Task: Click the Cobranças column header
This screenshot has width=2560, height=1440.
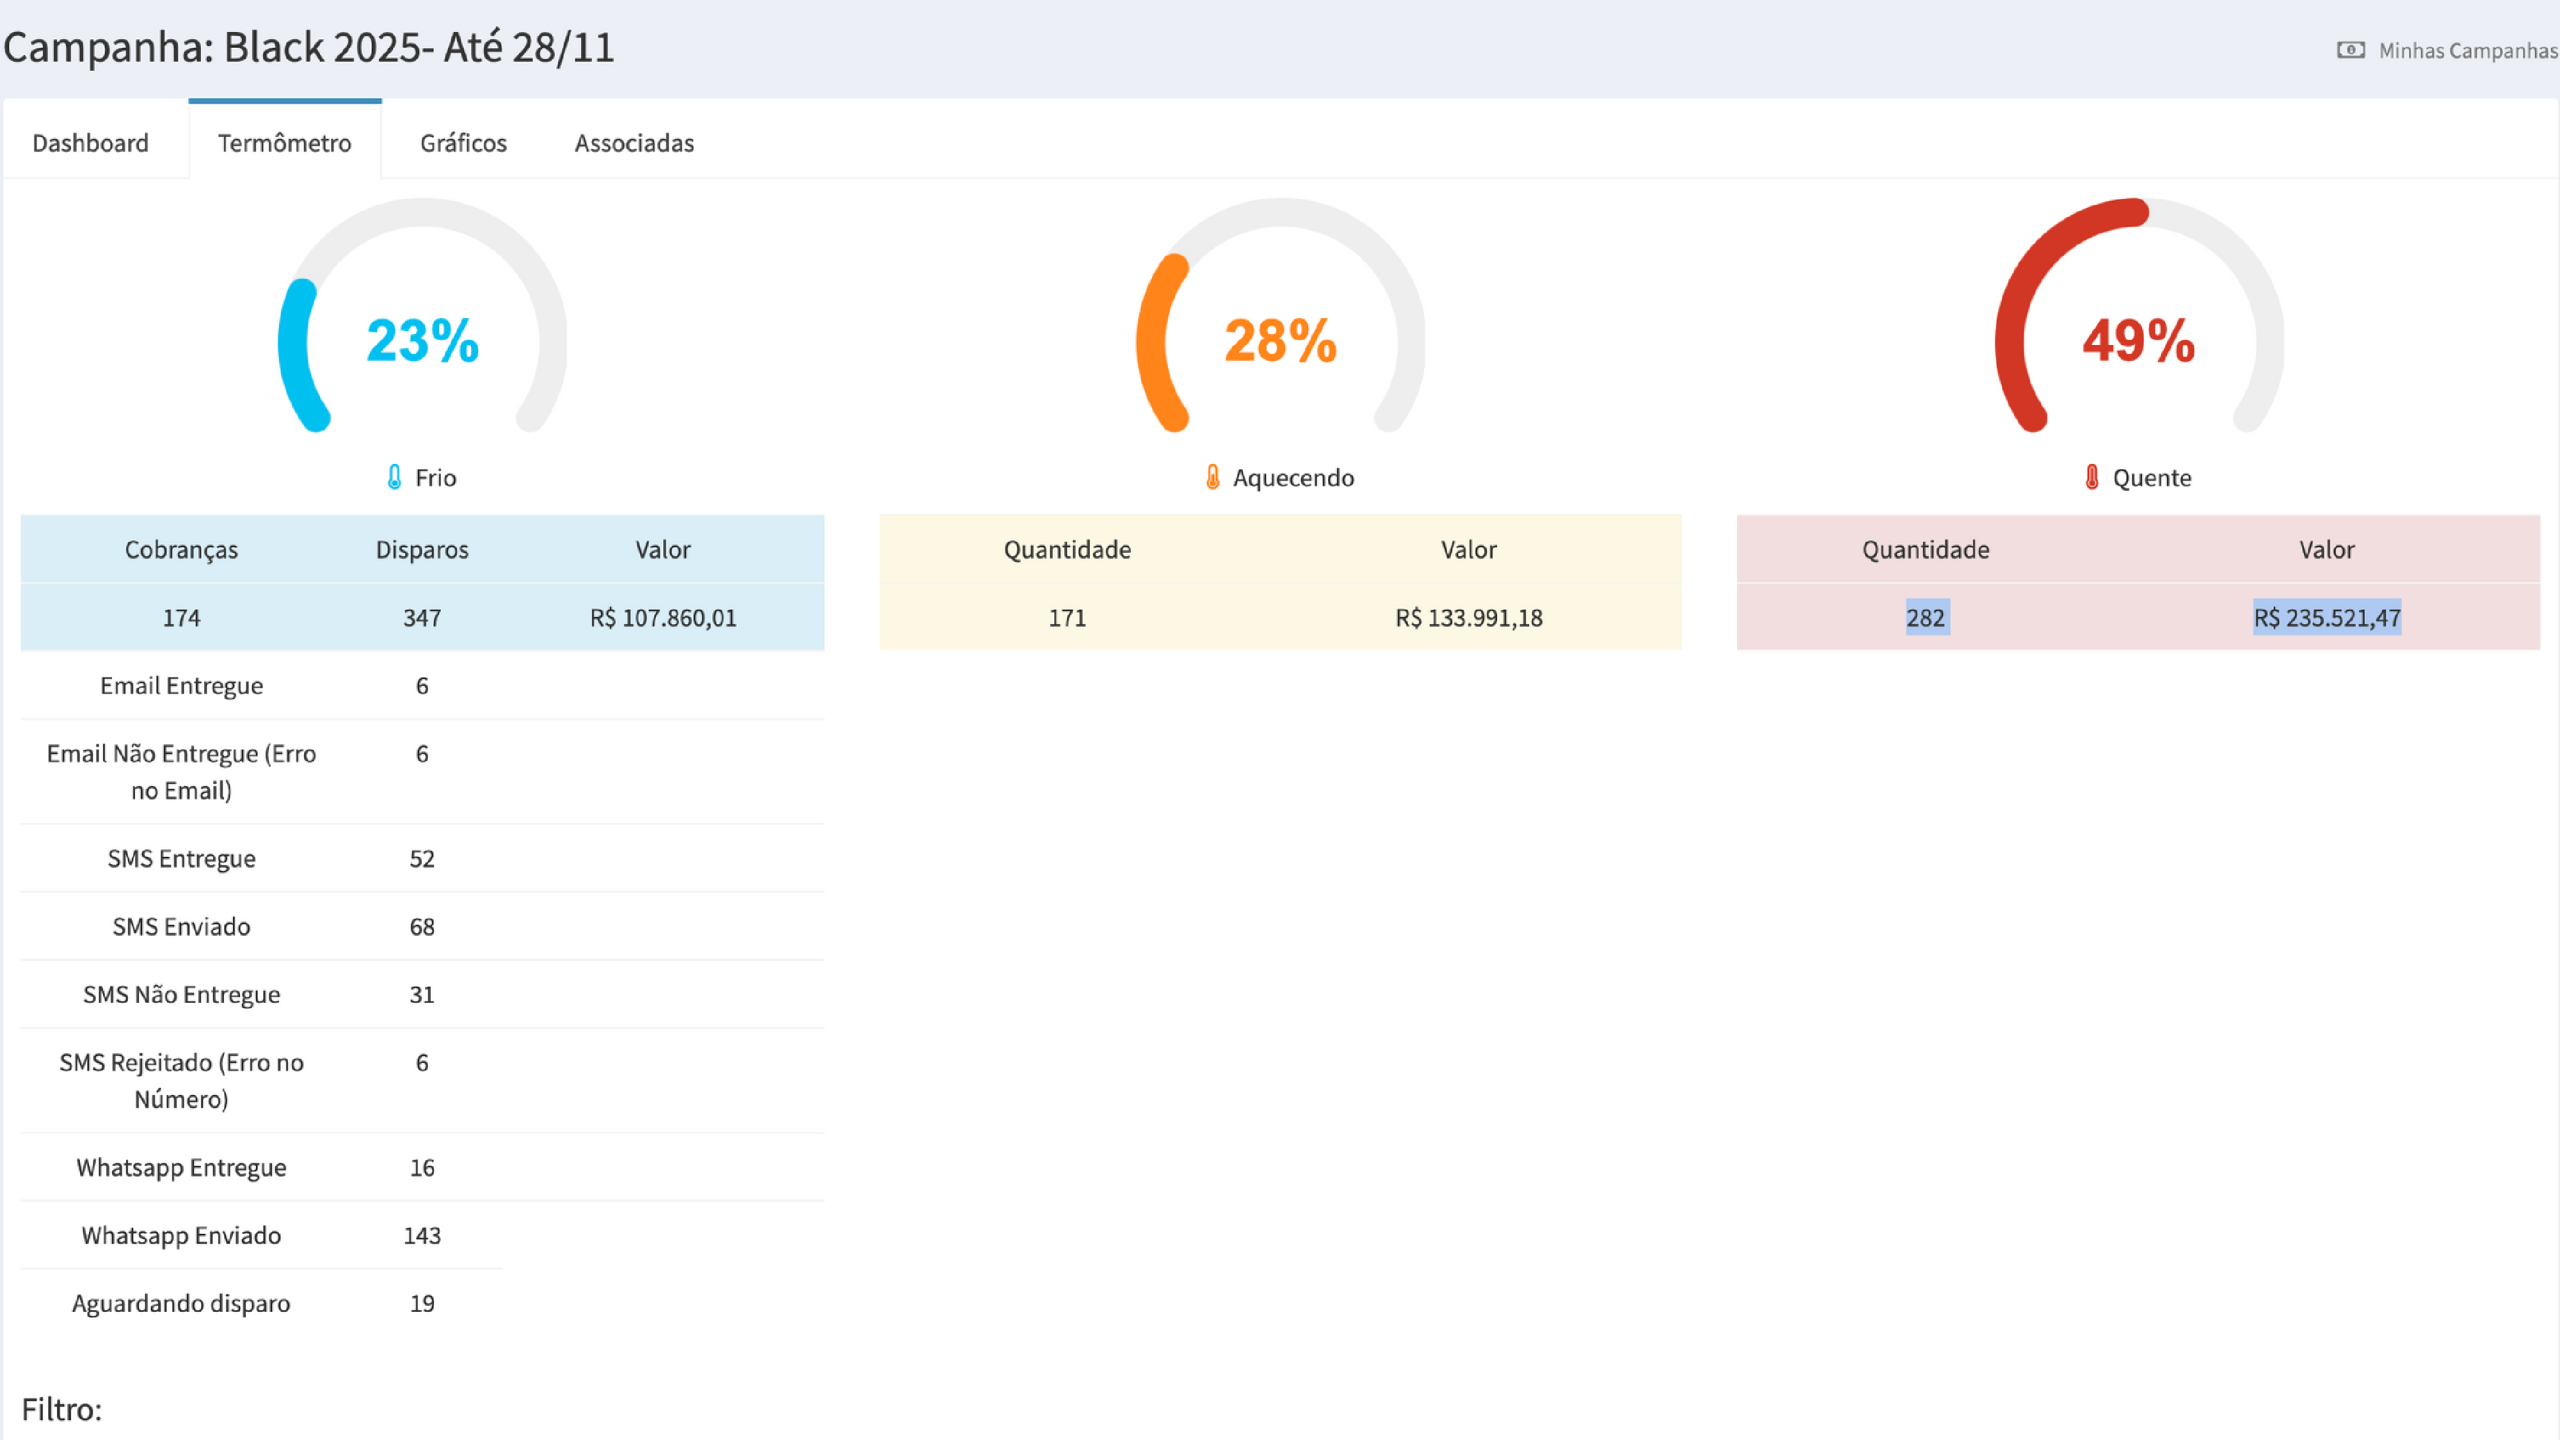Action: point(181,549)
